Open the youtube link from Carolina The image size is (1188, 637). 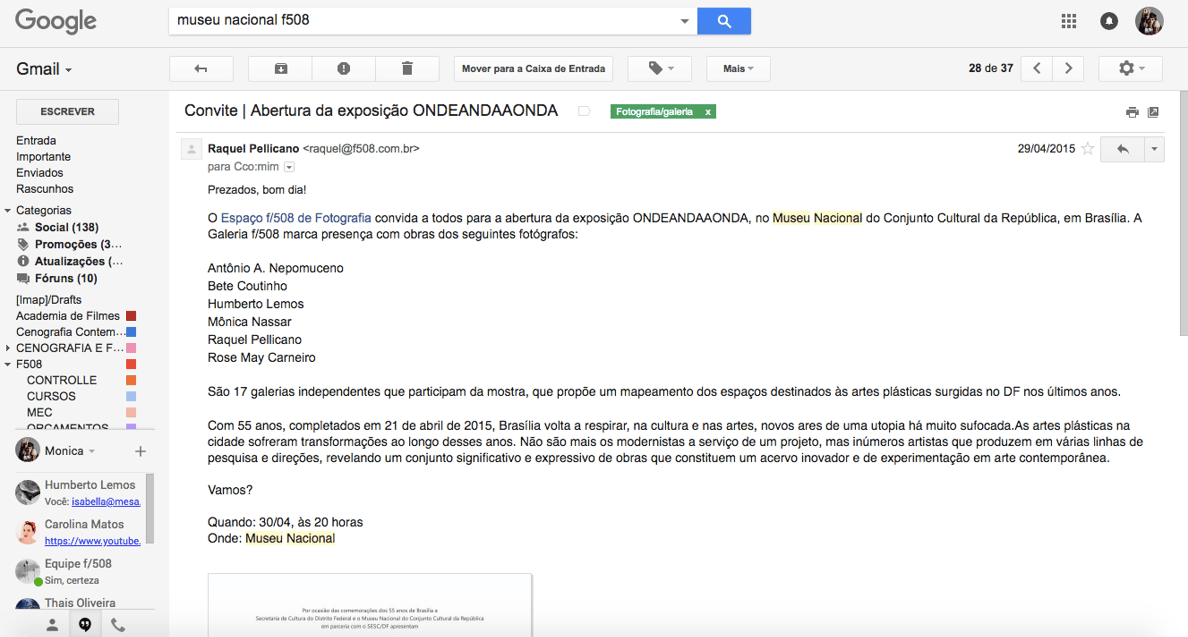click(x=92, y=541)
